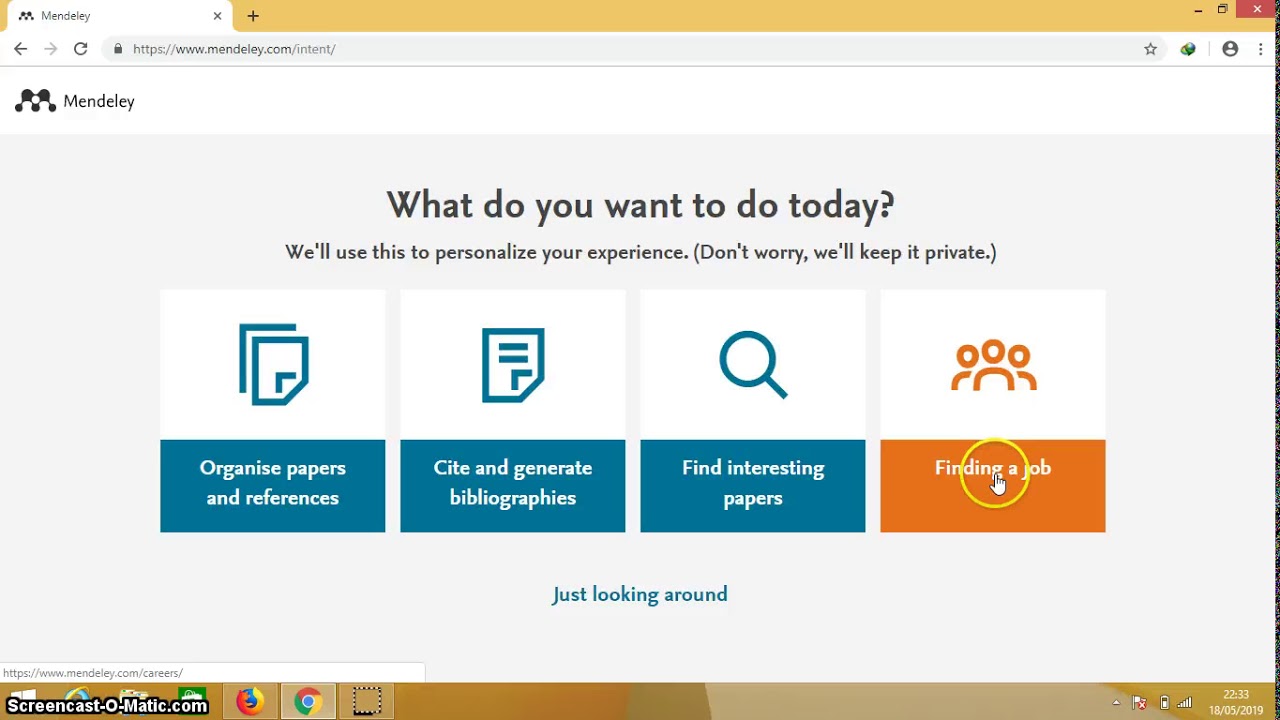Viewport: 1280px width, 720px height.
Task: Click the browser forward arrow
Action: 50,48
